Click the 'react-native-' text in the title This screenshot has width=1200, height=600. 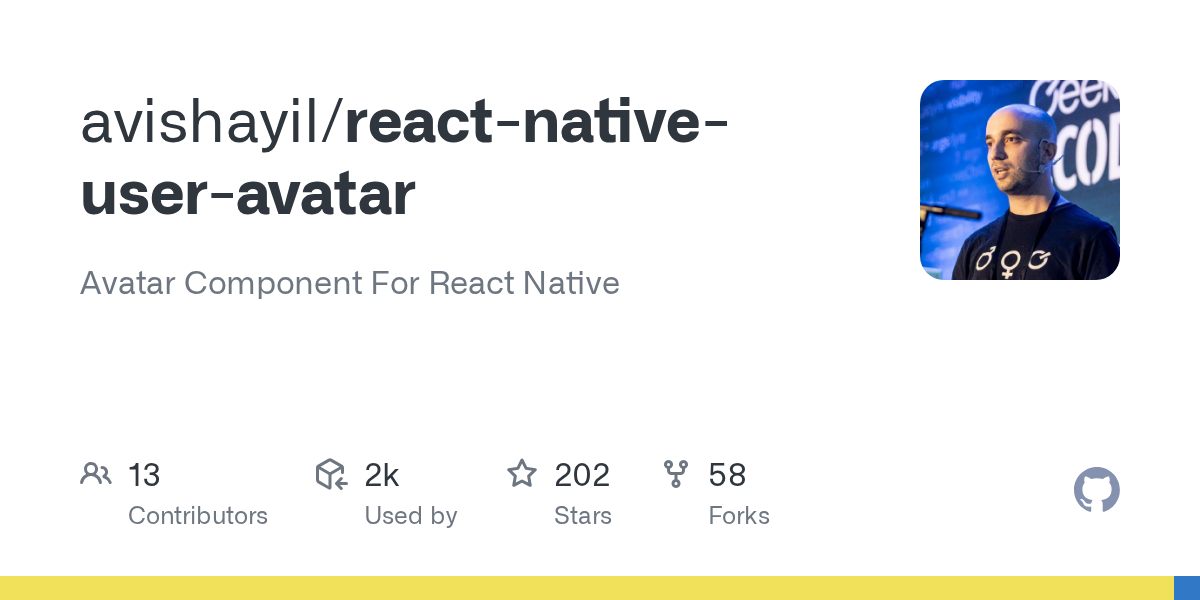click(x=536, y=122)
